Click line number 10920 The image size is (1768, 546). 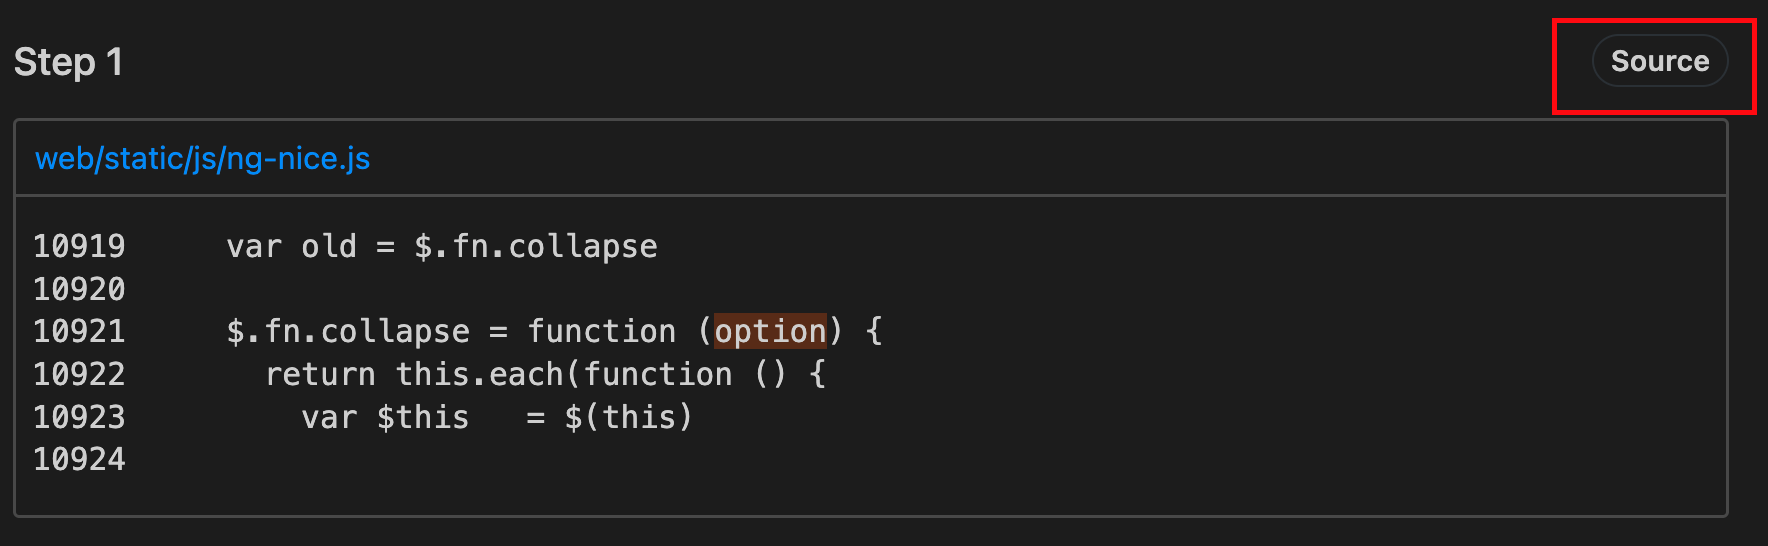coord(79,289)
